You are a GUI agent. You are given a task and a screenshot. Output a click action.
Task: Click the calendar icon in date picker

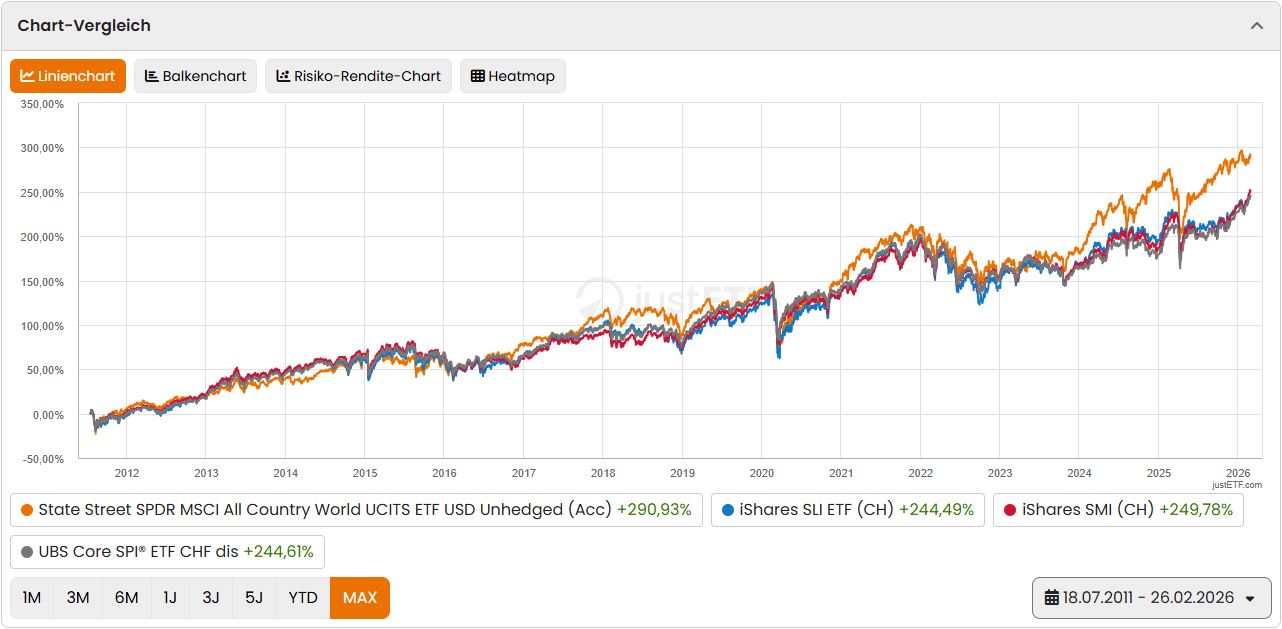pos(1052,598)
